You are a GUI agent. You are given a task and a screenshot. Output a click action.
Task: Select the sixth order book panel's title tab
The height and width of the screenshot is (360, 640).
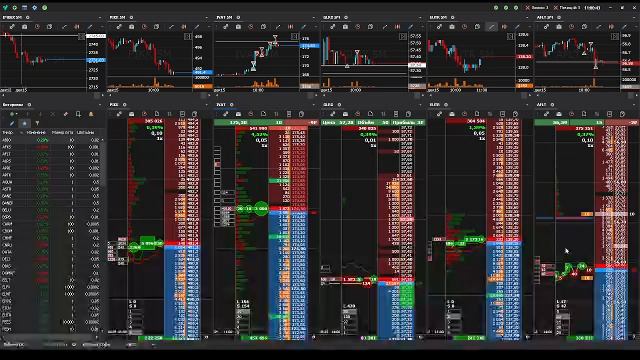[542, 105]
